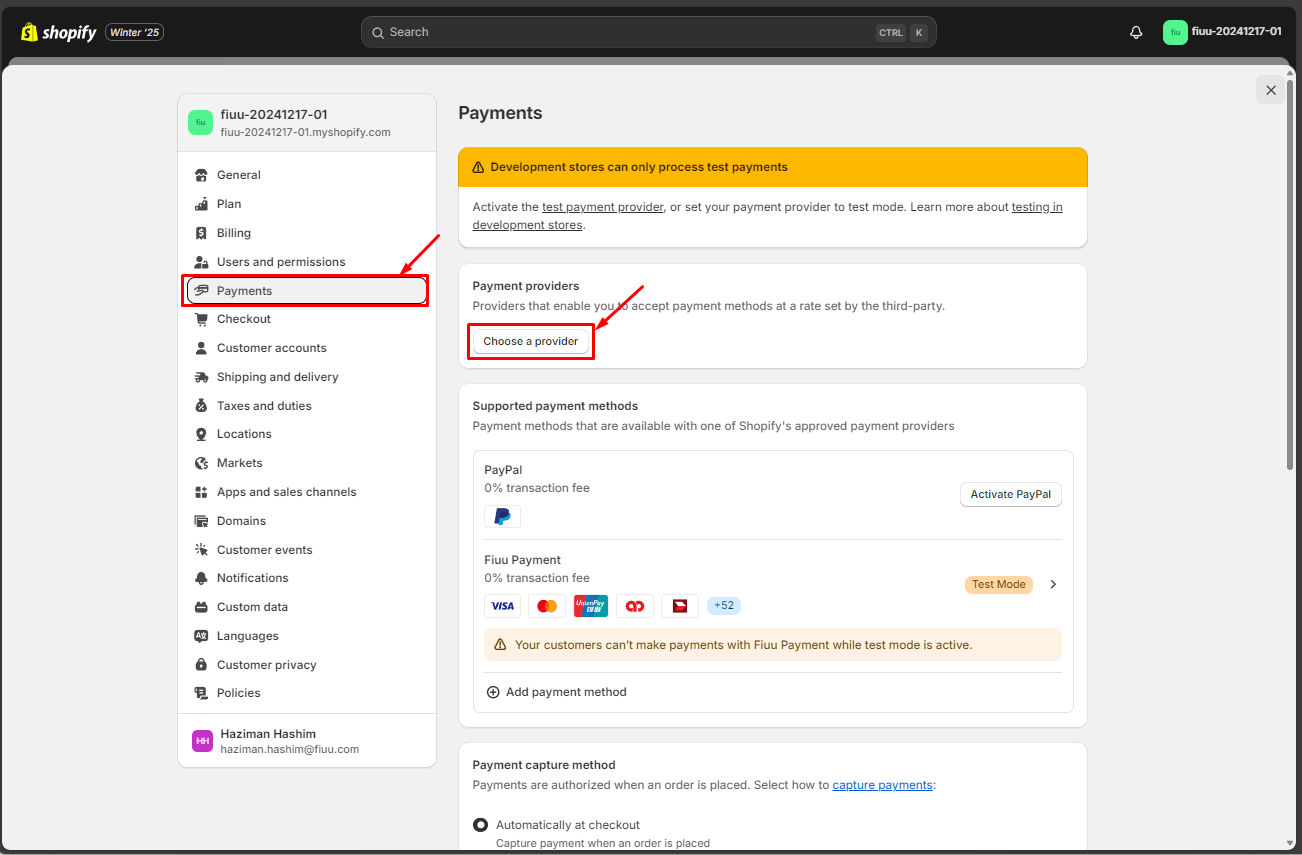Open the fiuu-20241217-01 store header in sidebar
This screenshot has height=855, width=1302.
[x=307, y=123]
